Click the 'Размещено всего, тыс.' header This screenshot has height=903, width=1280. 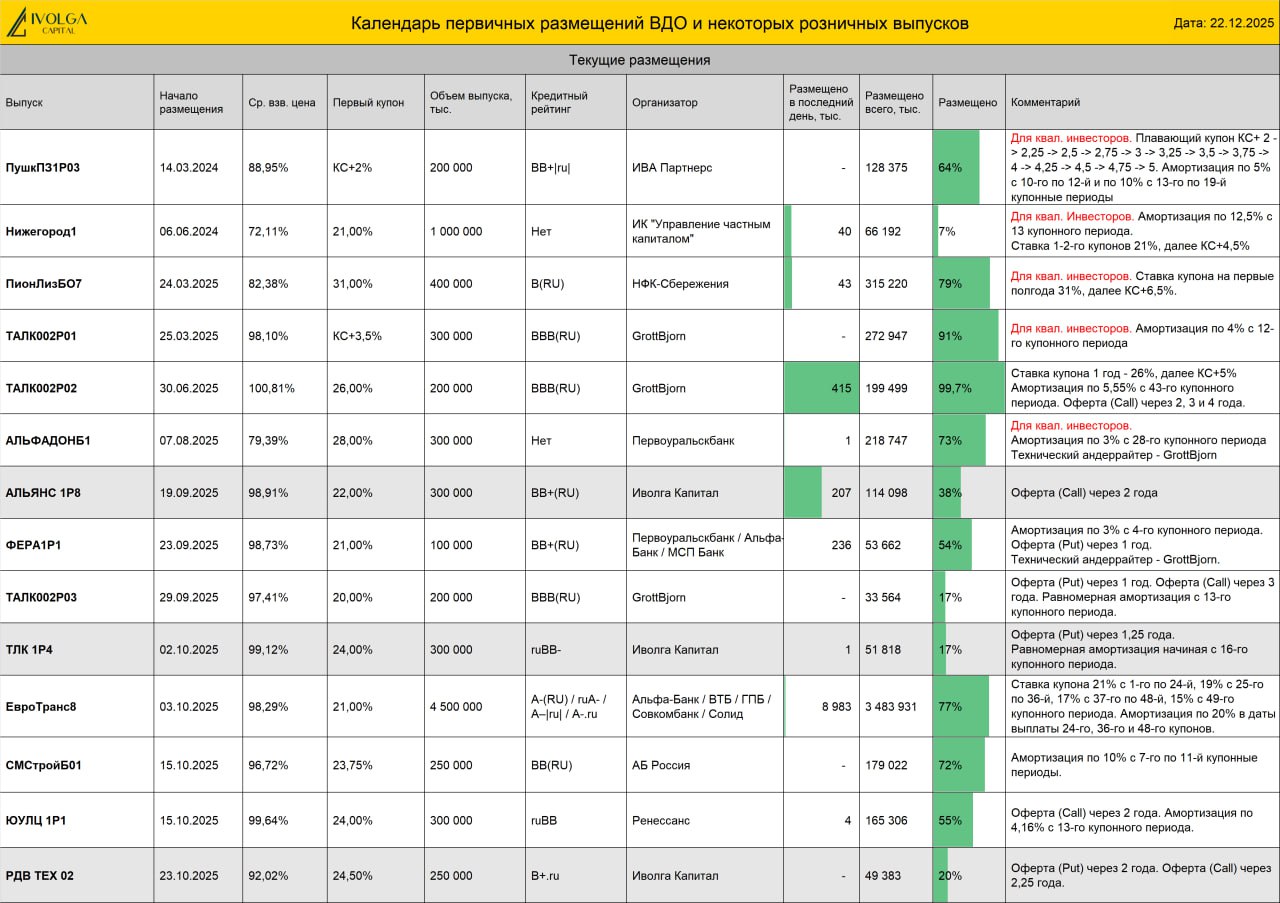click(895, 102)
